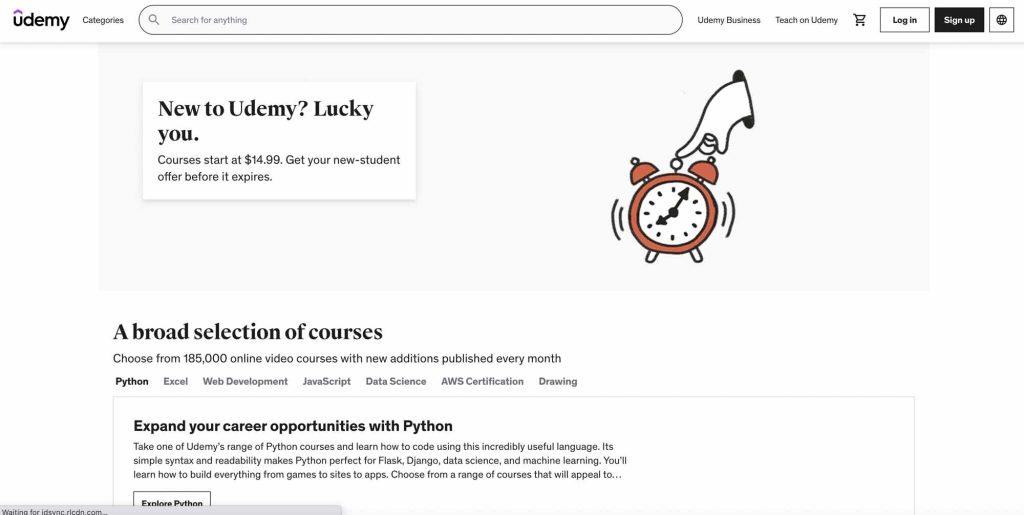The image size is (1024, 515).
Task: Click the Sign up button
Action: [x=959, y=20]
